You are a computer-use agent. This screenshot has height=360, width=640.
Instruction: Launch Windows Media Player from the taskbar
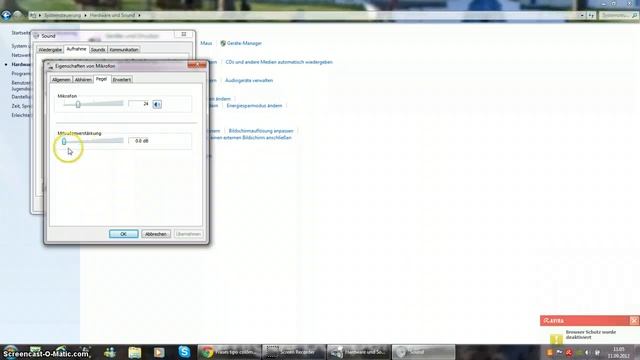159,352
